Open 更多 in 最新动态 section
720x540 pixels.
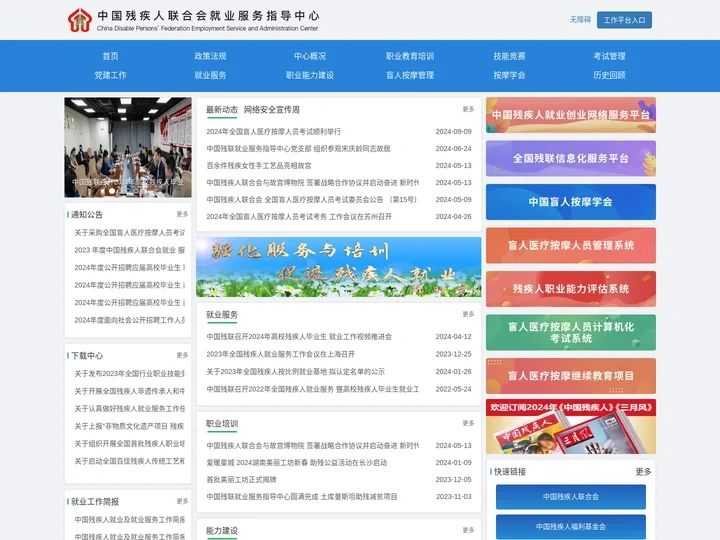point(468,109)
